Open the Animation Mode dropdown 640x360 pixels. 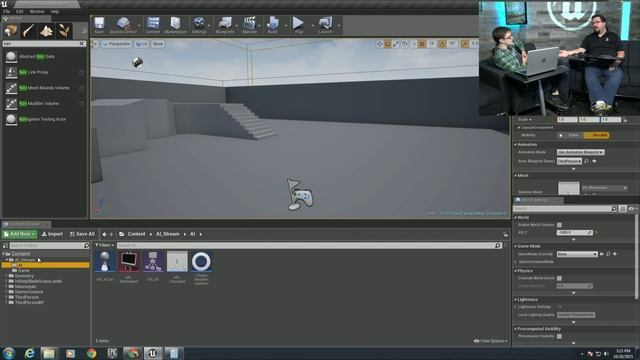coord(580,152)
